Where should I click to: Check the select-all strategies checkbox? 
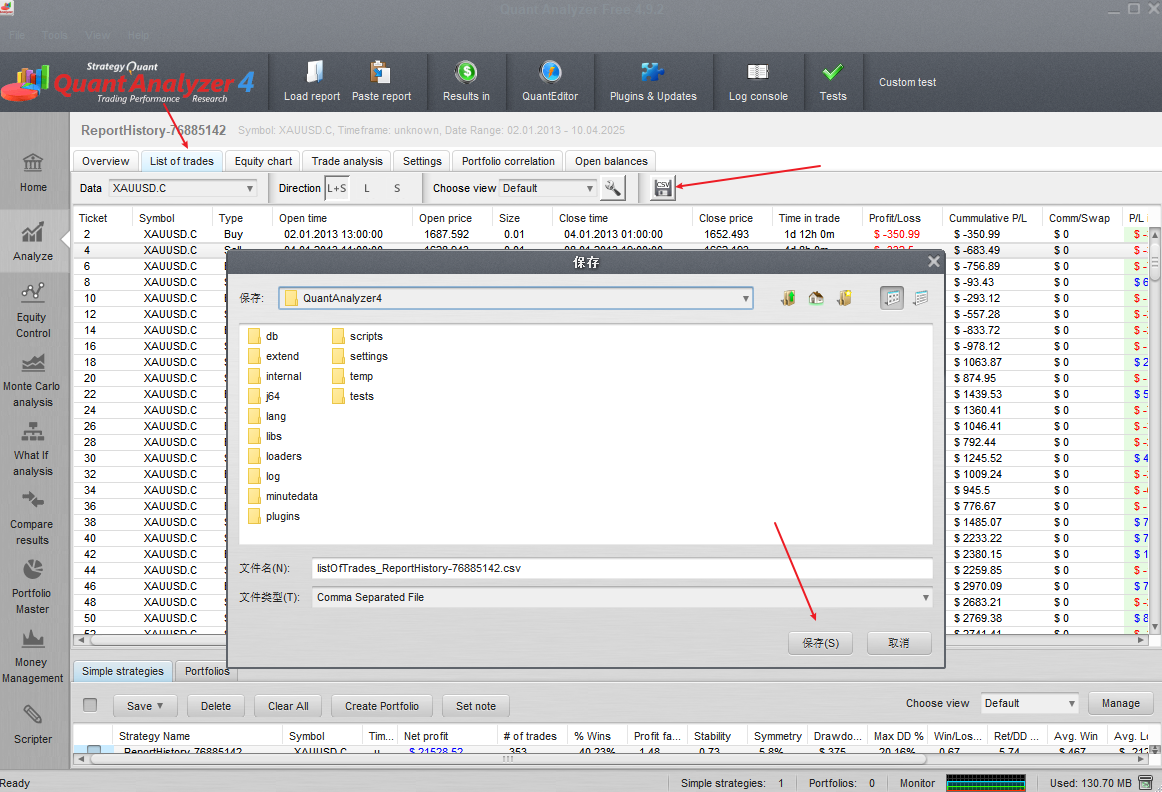pos(90,705)
